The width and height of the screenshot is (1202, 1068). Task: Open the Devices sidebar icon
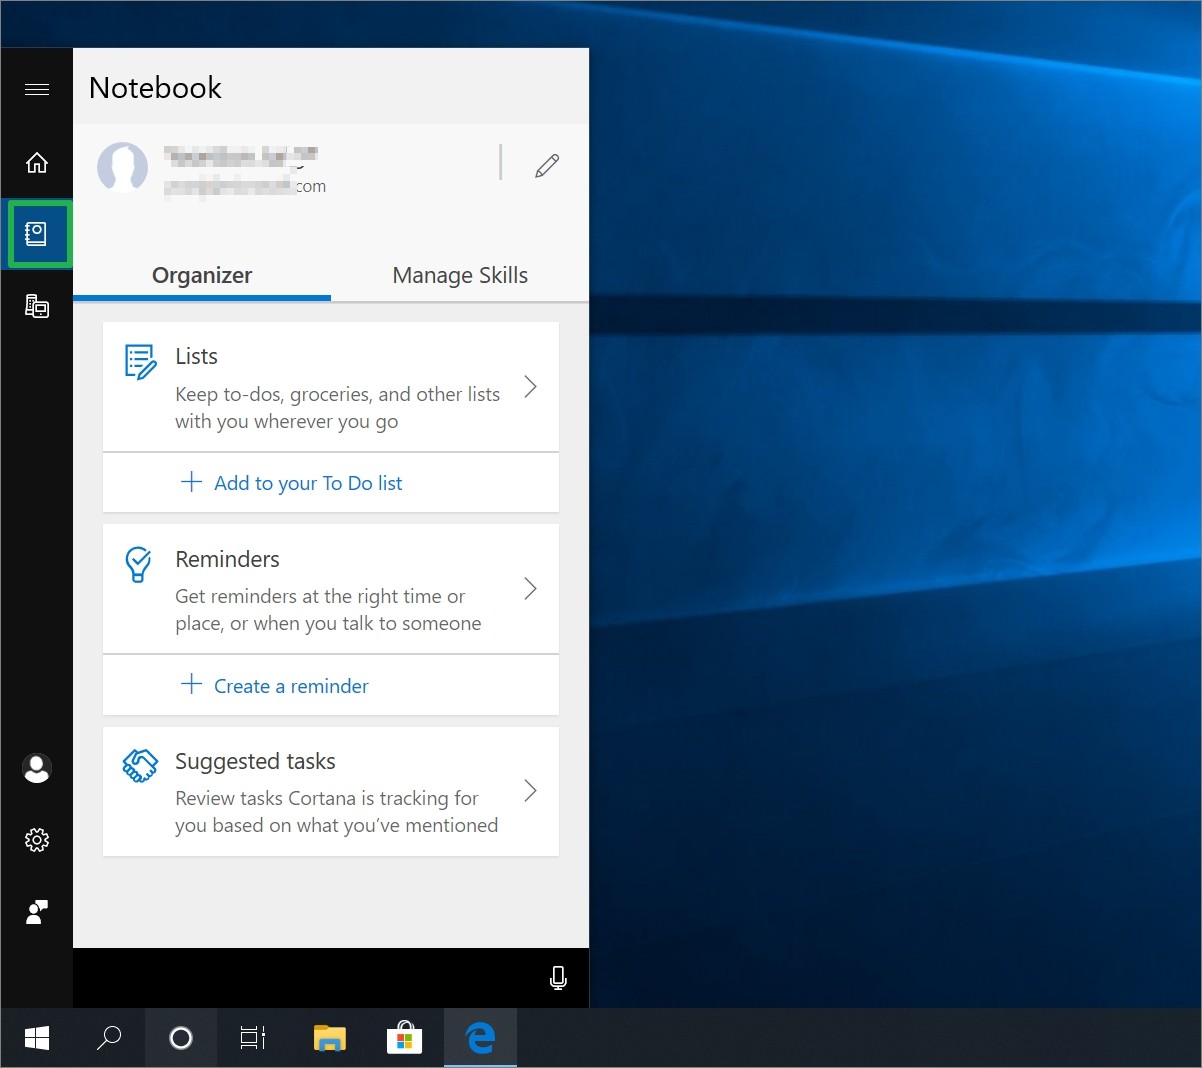click(37, 306)
